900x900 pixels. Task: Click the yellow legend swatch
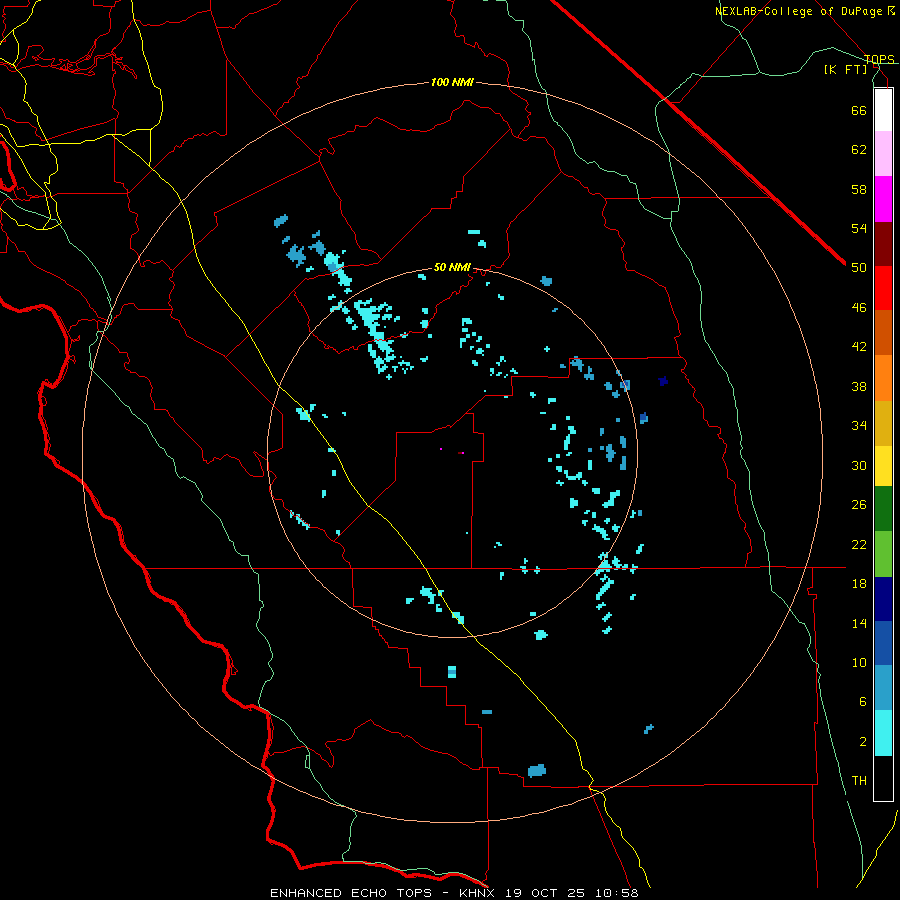pyautogui.click(x=883, y=466)
